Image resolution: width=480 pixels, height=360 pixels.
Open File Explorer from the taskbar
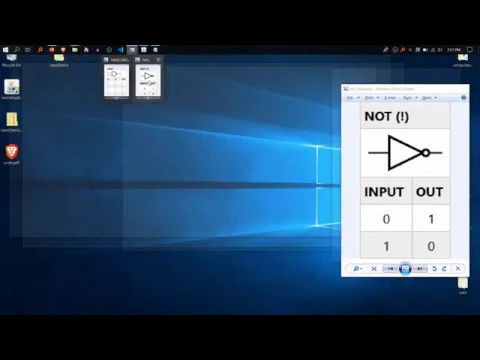[75, 50]
